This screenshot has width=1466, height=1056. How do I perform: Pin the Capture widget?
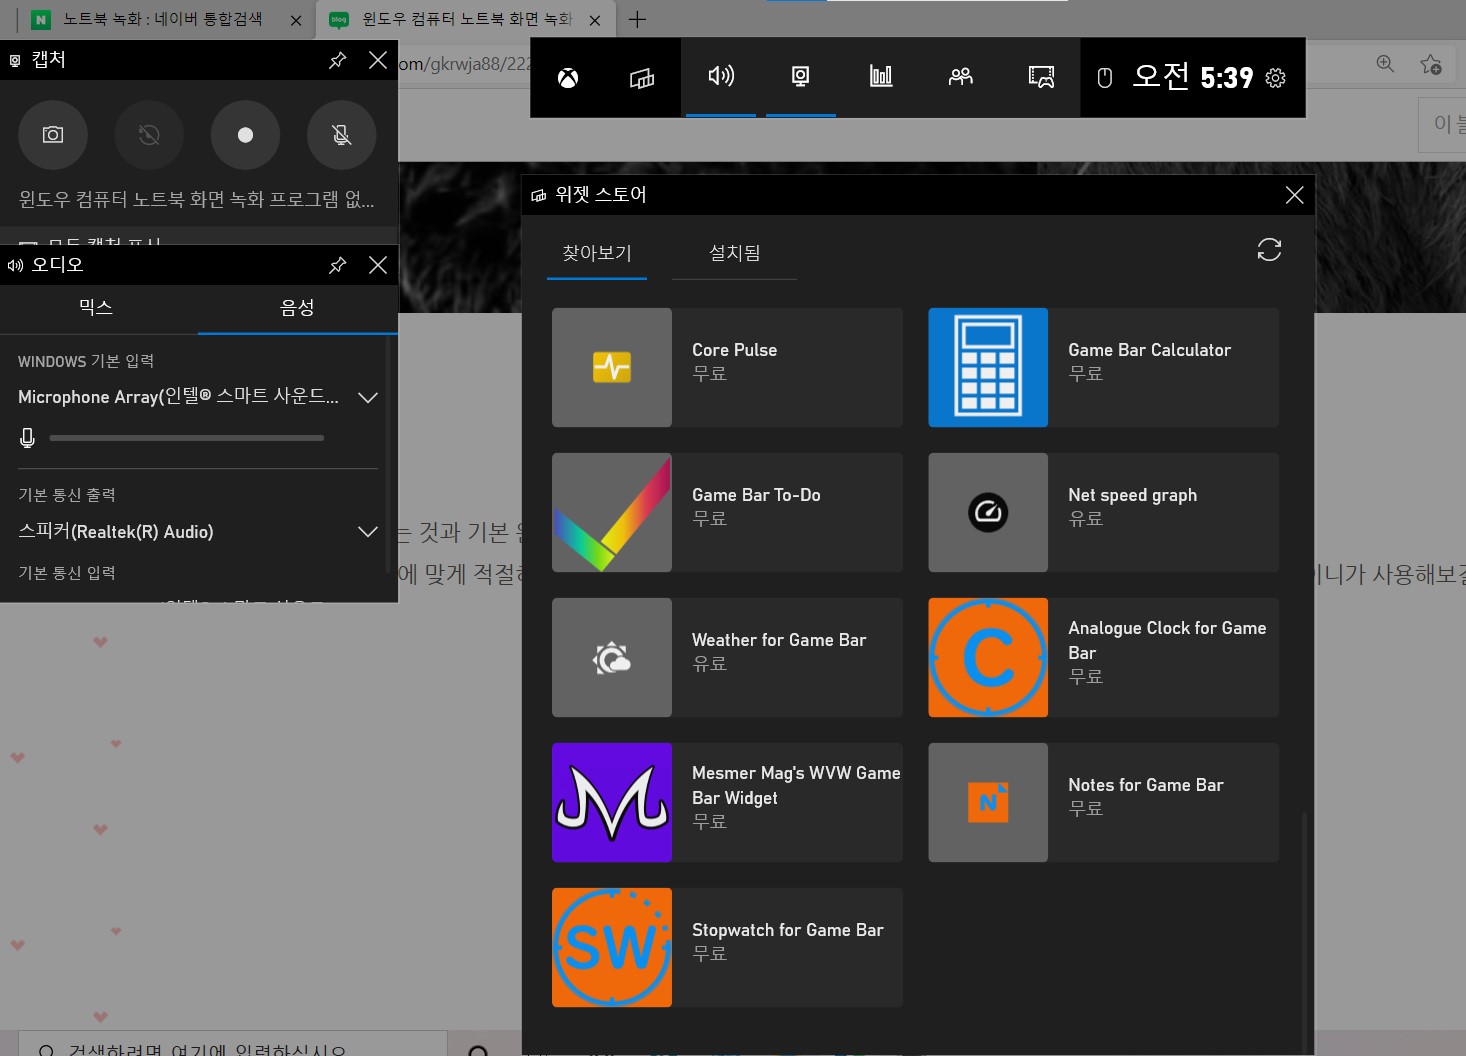click(338, 60)
